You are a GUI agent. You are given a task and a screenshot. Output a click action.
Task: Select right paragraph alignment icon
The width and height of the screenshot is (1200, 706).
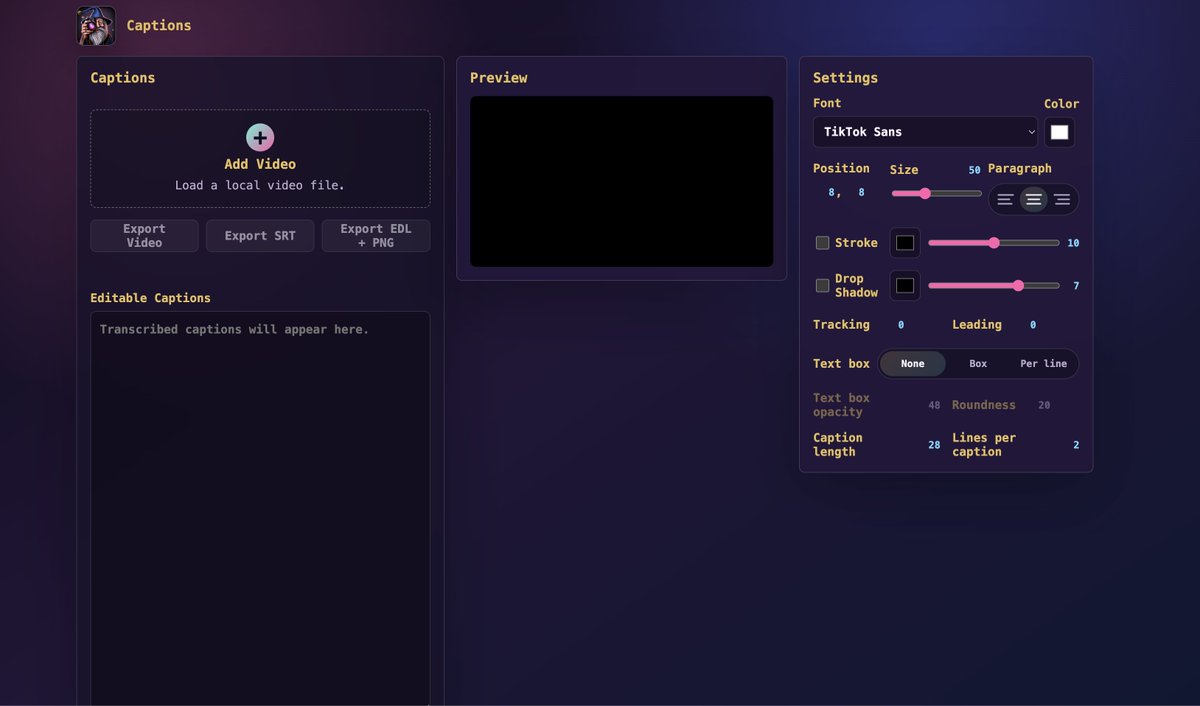1062,200
